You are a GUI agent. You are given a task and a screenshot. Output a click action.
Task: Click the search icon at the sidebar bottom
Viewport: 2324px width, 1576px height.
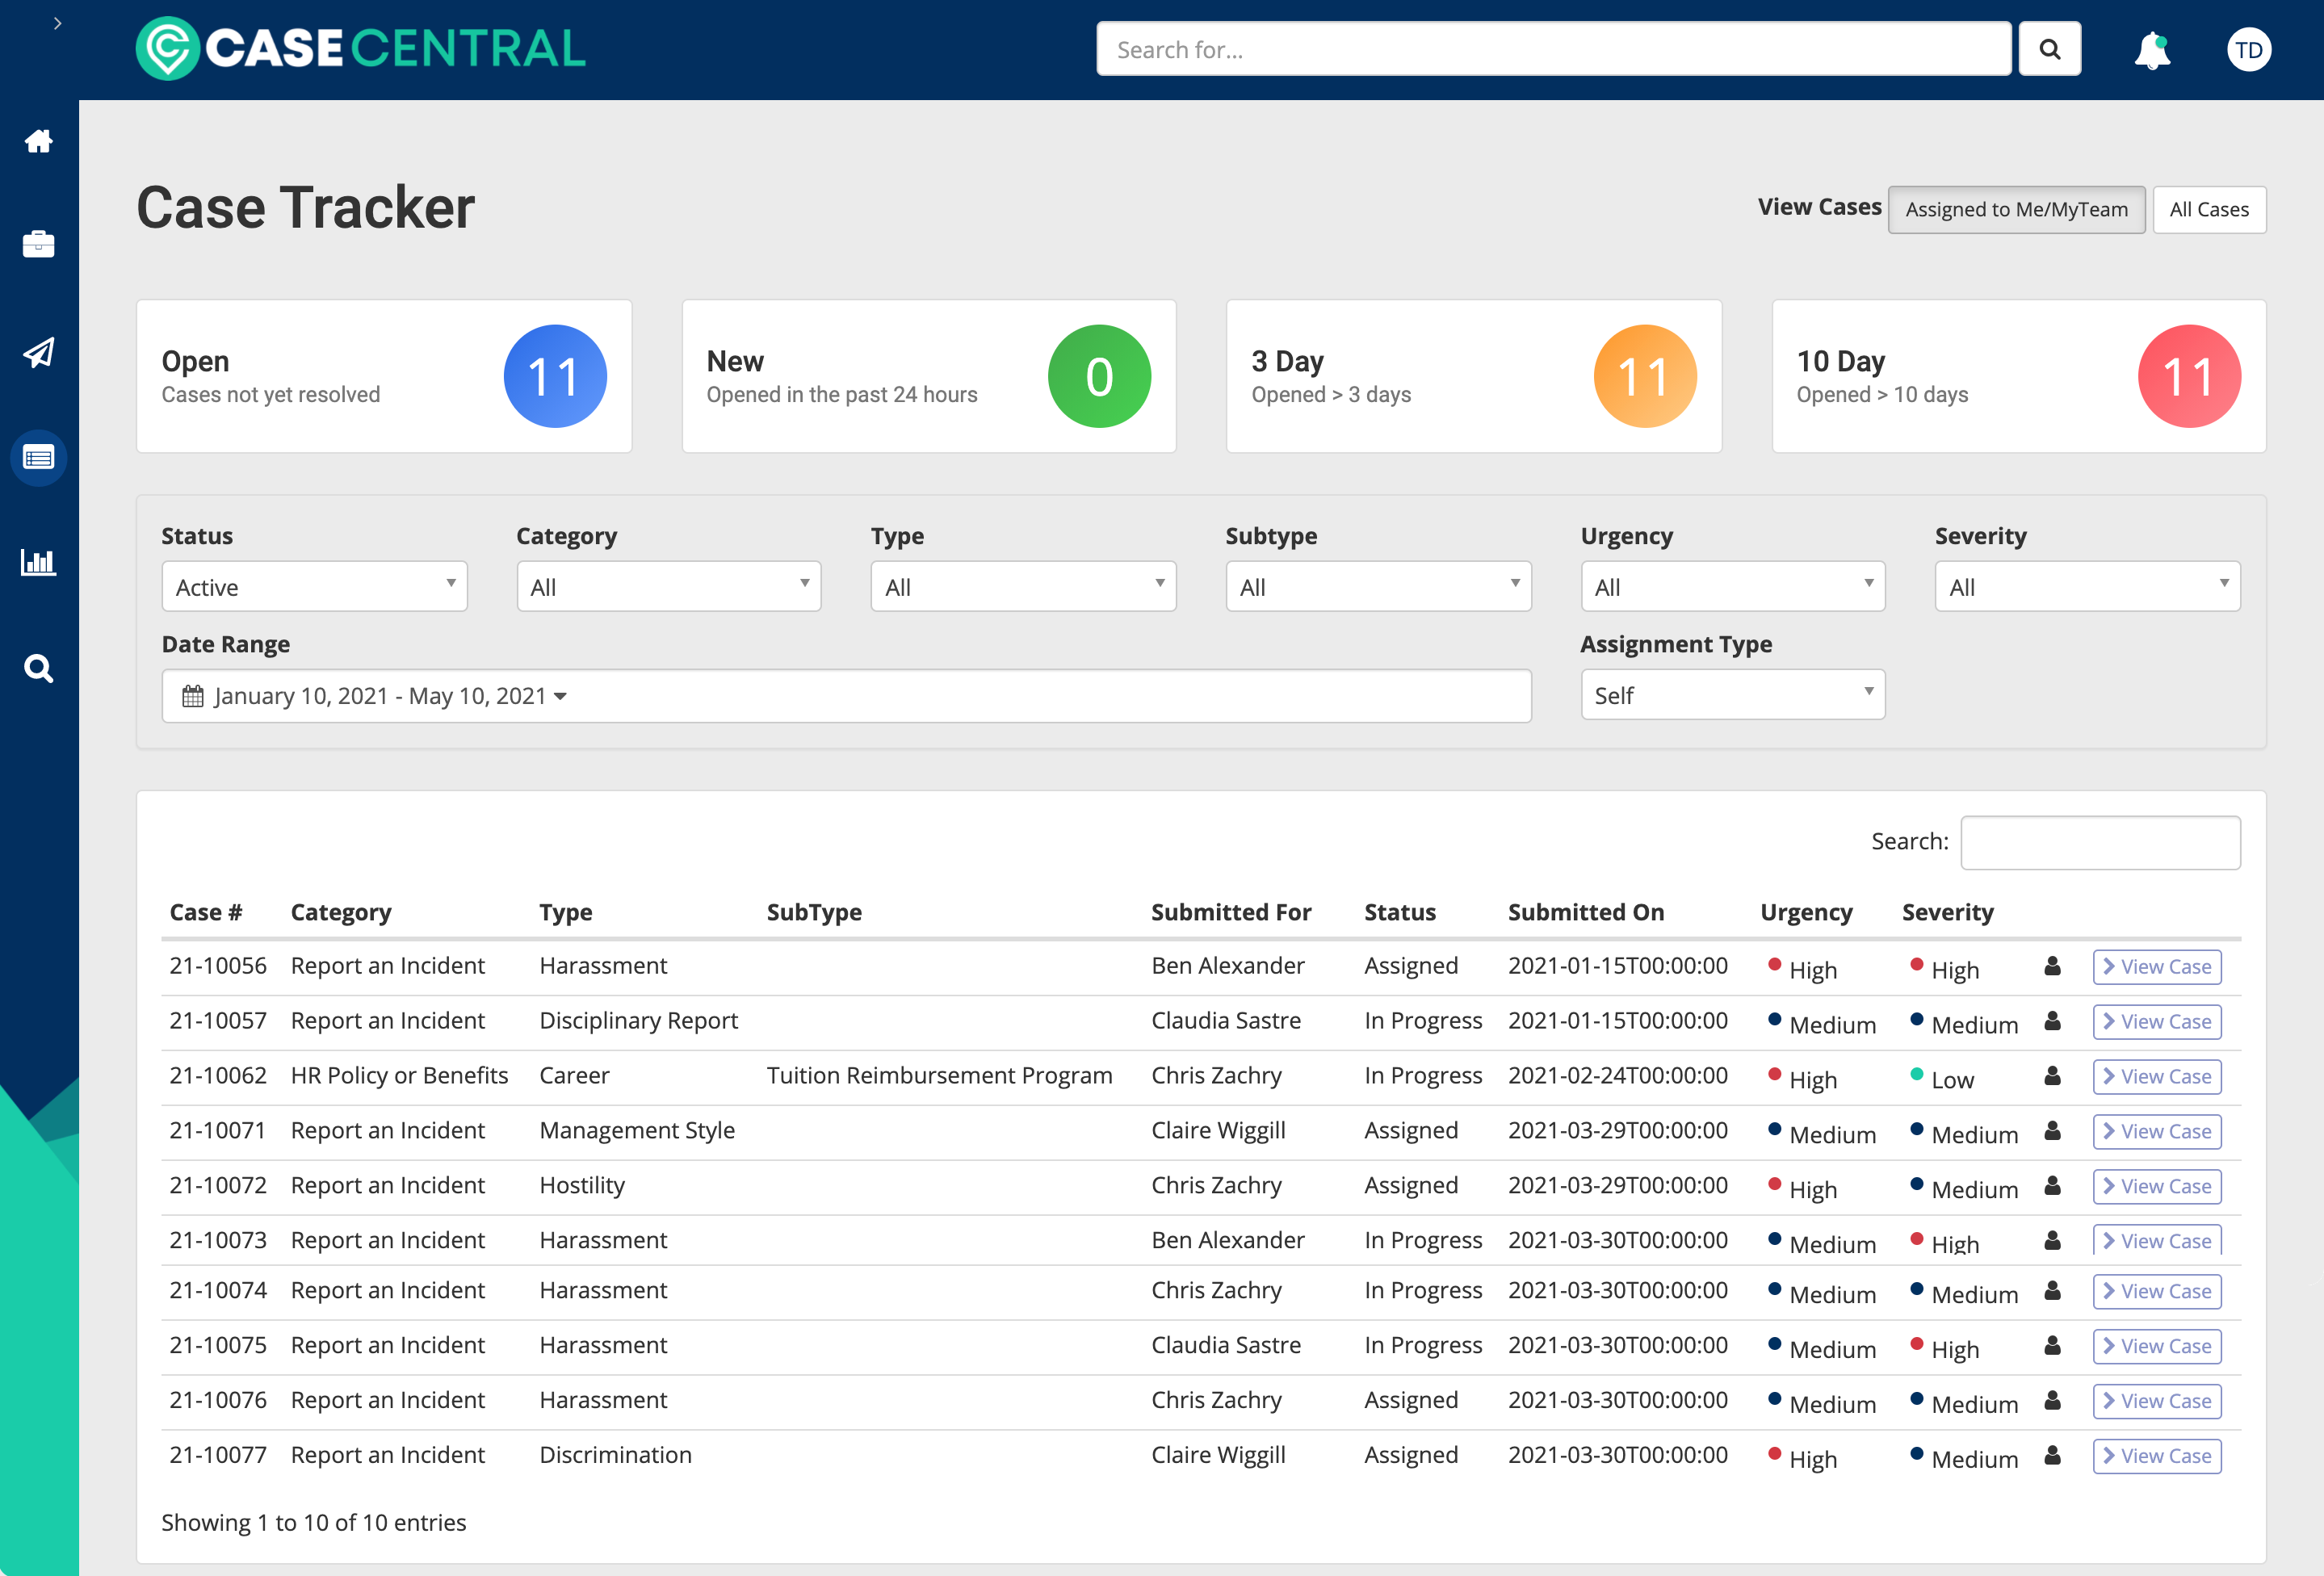(39, 668)
